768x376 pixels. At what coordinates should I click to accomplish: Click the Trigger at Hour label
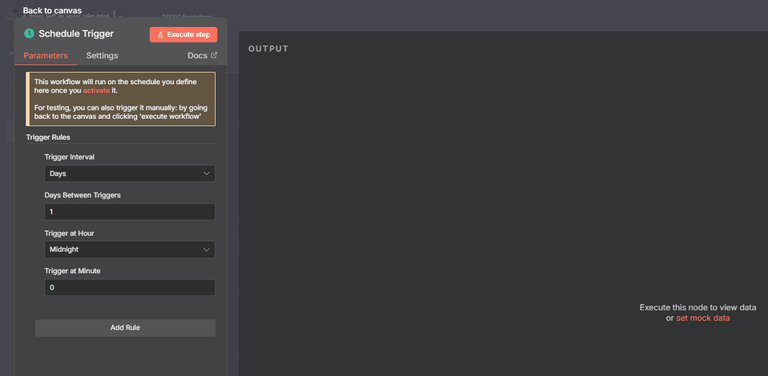(69, 234)
